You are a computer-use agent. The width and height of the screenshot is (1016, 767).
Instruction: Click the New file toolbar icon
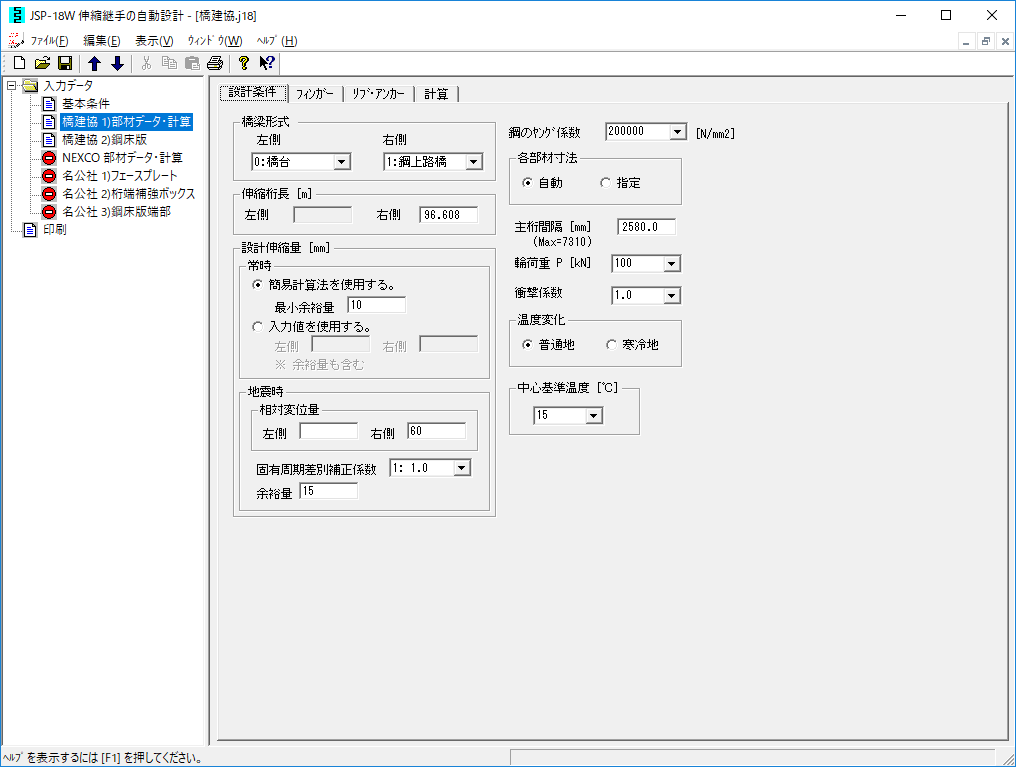click(x=19, y=64)
